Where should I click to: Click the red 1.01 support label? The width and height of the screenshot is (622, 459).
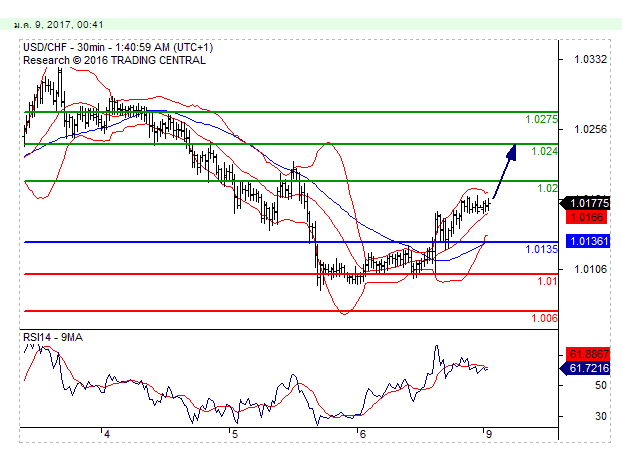[547, 281]
